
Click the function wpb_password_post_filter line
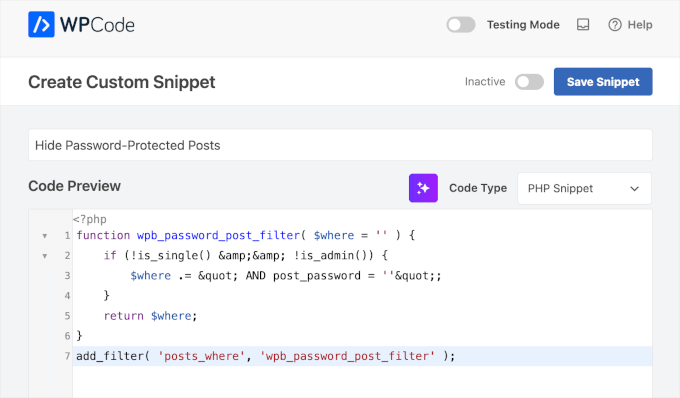[245, 235]
